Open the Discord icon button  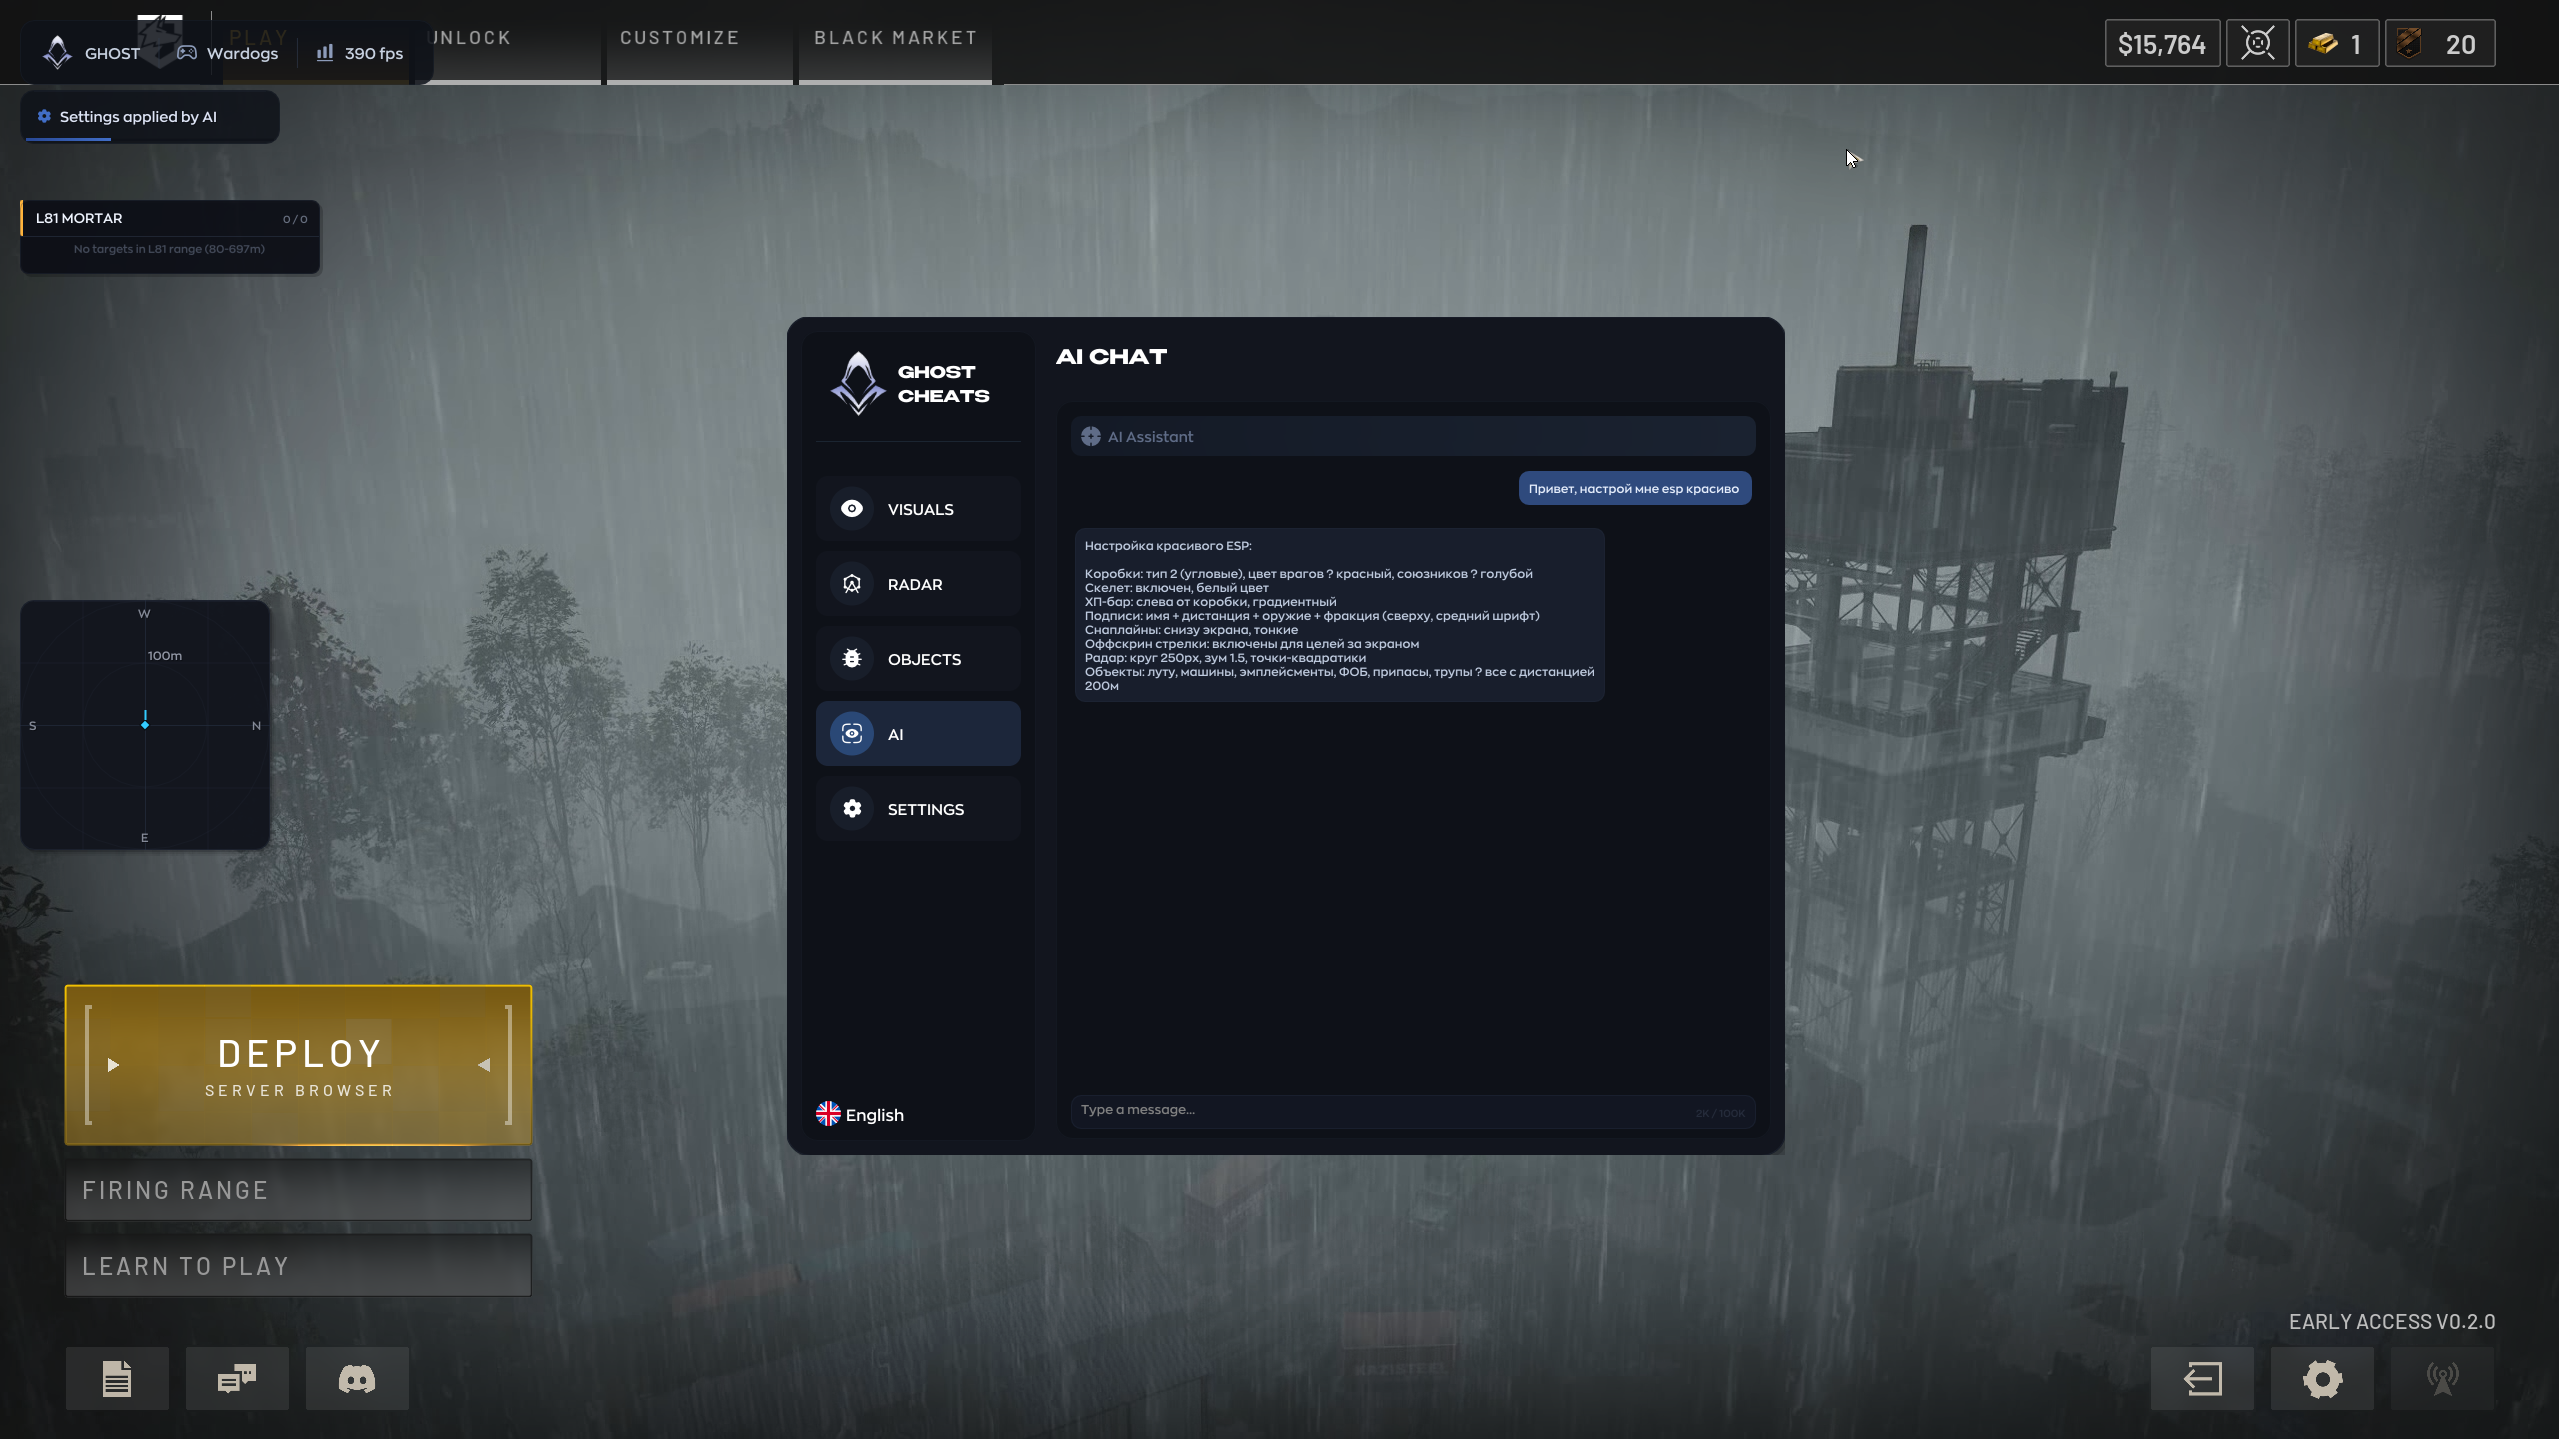[x=357, y=1378]
